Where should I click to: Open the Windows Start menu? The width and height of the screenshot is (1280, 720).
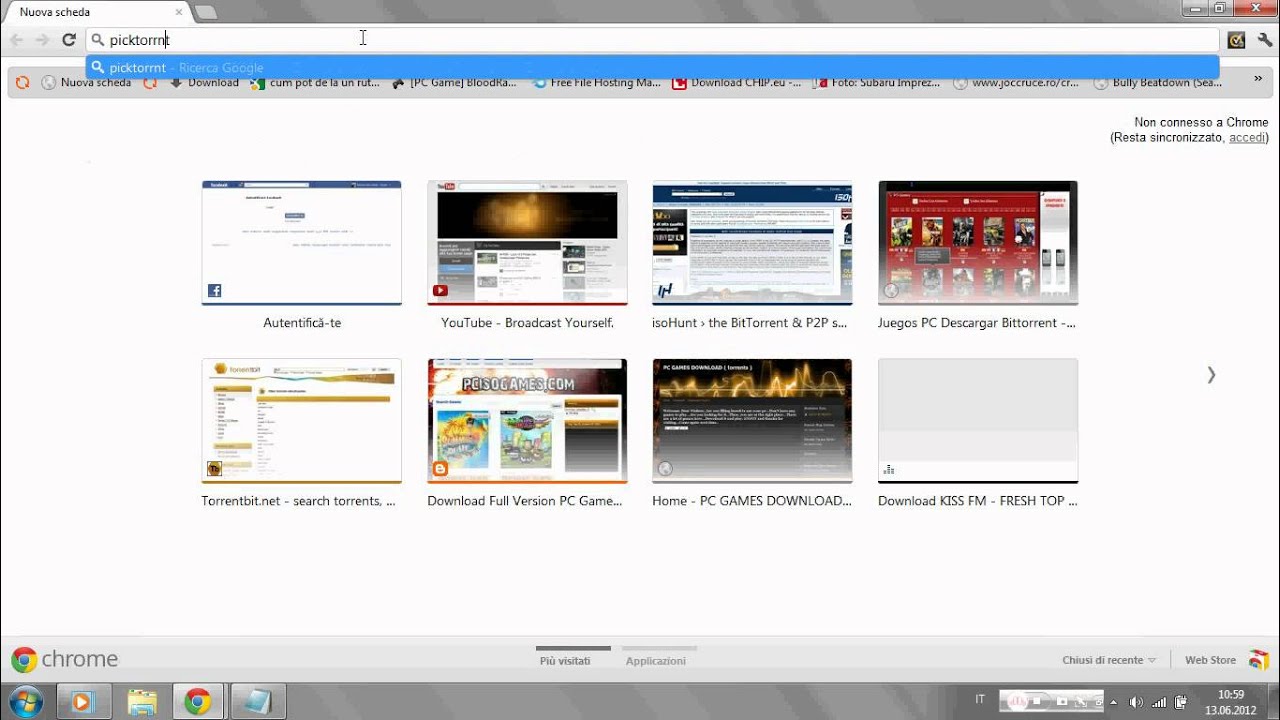coord(26,702)
